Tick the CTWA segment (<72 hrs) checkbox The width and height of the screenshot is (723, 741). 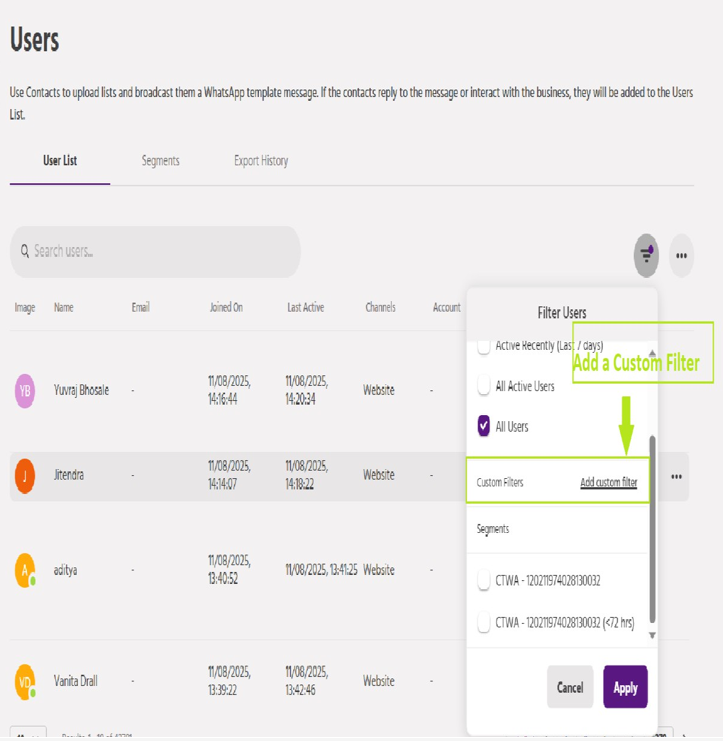click(x=484, y=623)
